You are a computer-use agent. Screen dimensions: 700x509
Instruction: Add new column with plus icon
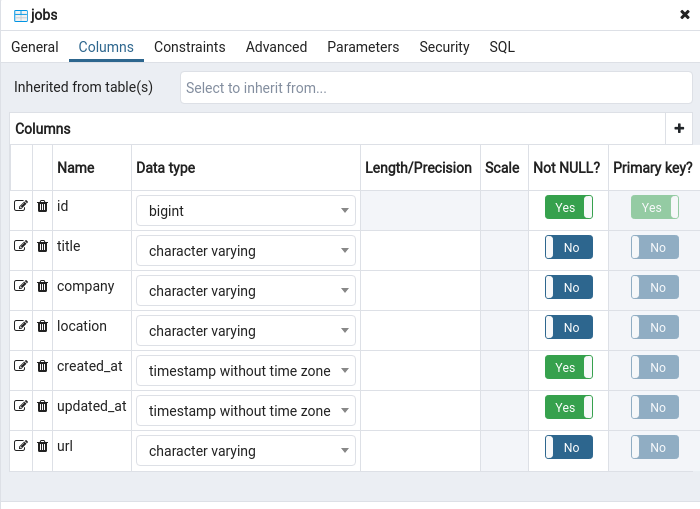coord(679,128)
